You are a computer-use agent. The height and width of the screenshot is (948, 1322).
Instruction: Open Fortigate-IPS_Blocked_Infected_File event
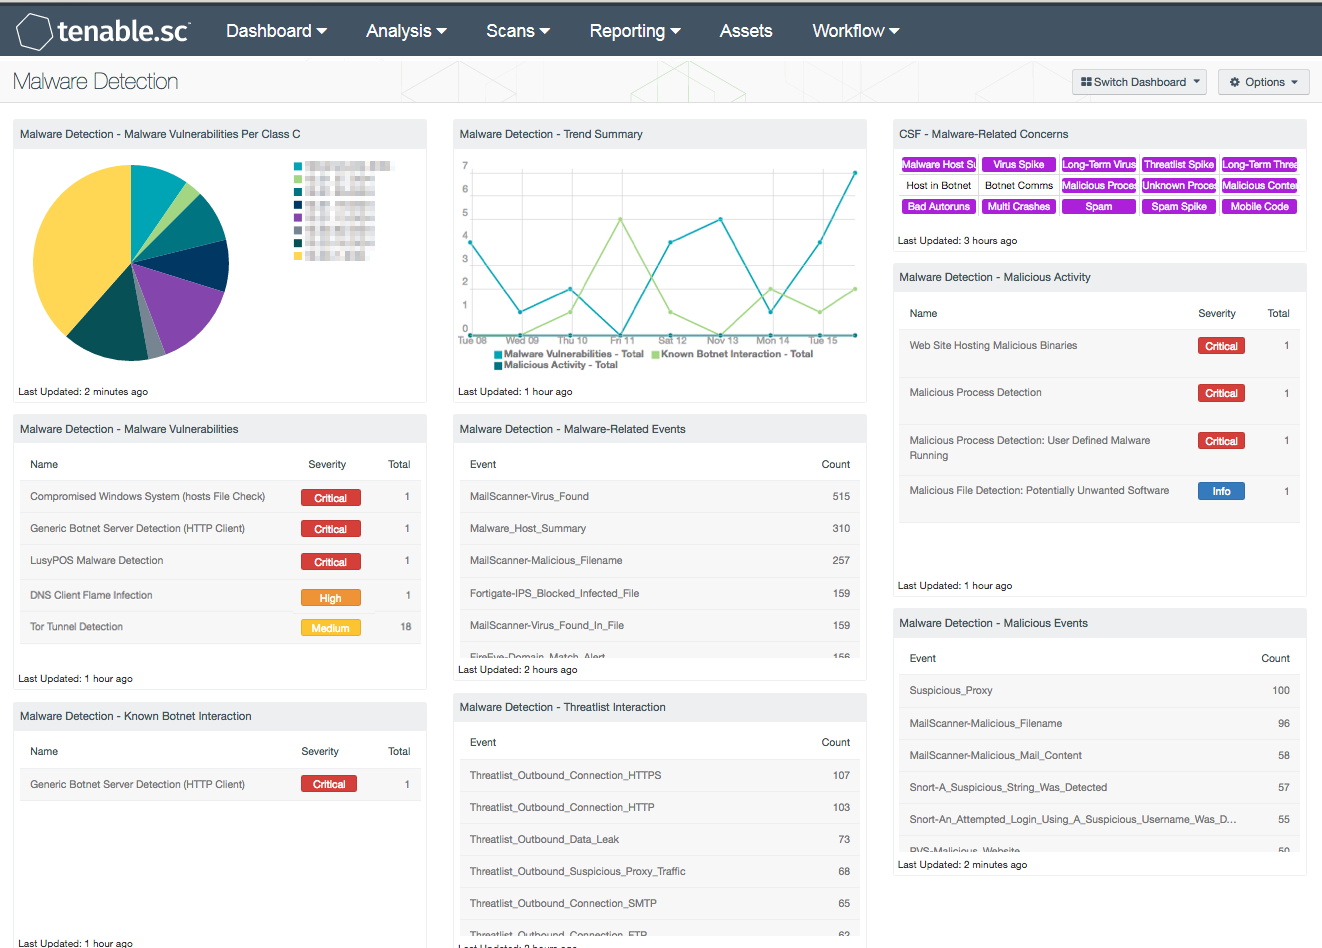tap(660, 593)
